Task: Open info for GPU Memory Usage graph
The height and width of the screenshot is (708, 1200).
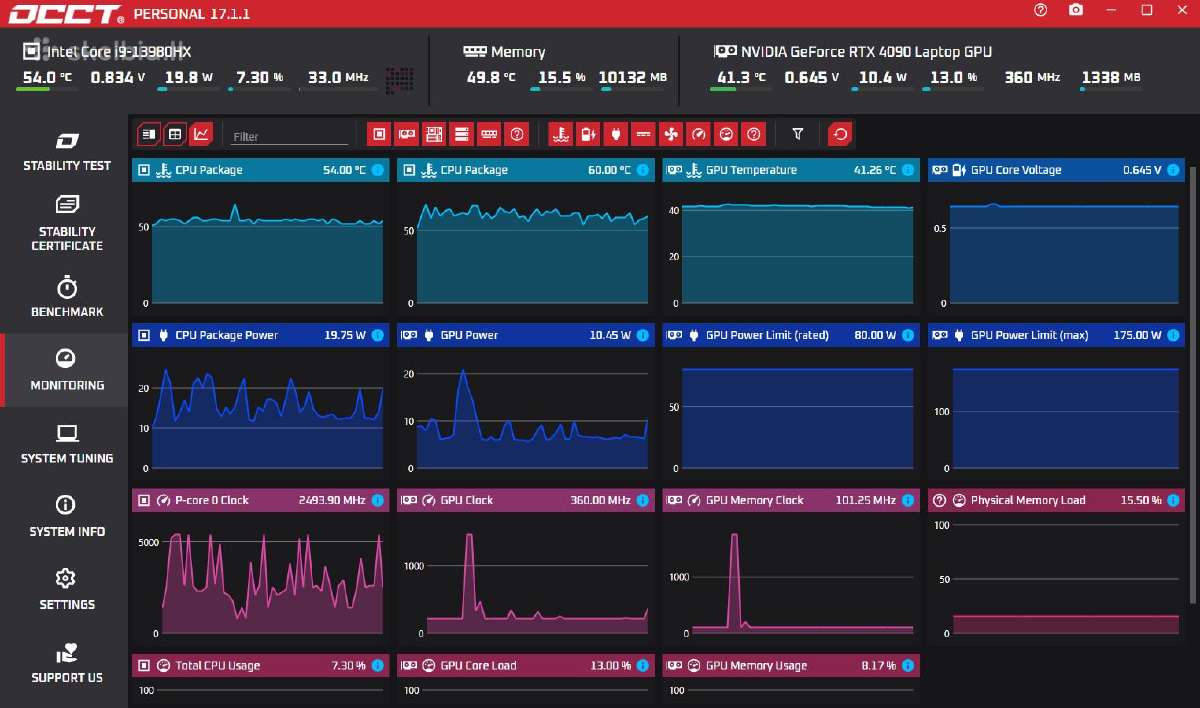Action: [907, 665]
